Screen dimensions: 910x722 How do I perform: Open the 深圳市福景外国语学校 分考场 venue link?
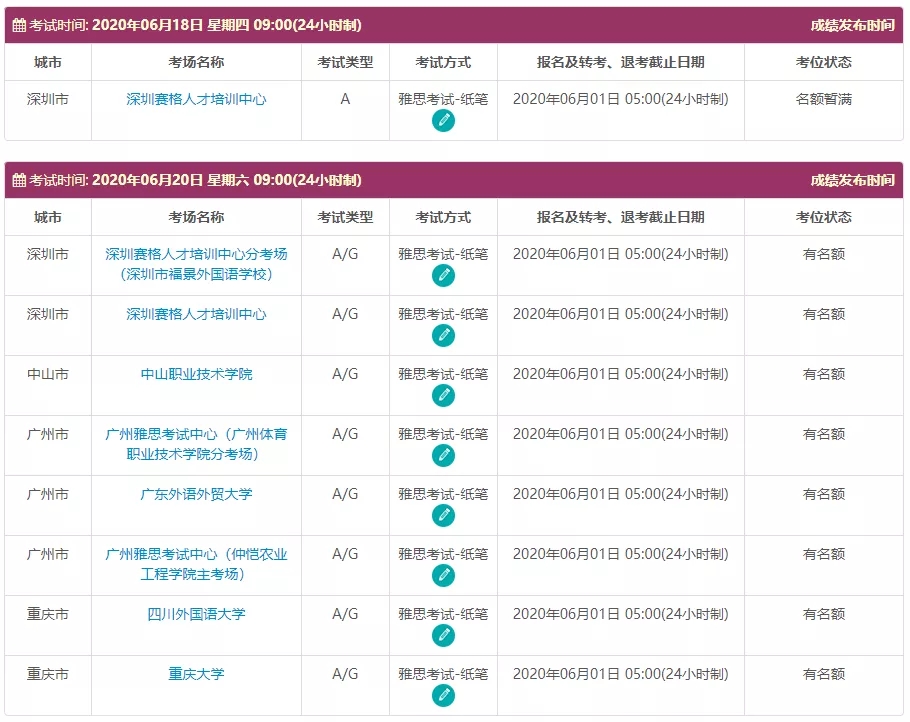click(196, 264)
